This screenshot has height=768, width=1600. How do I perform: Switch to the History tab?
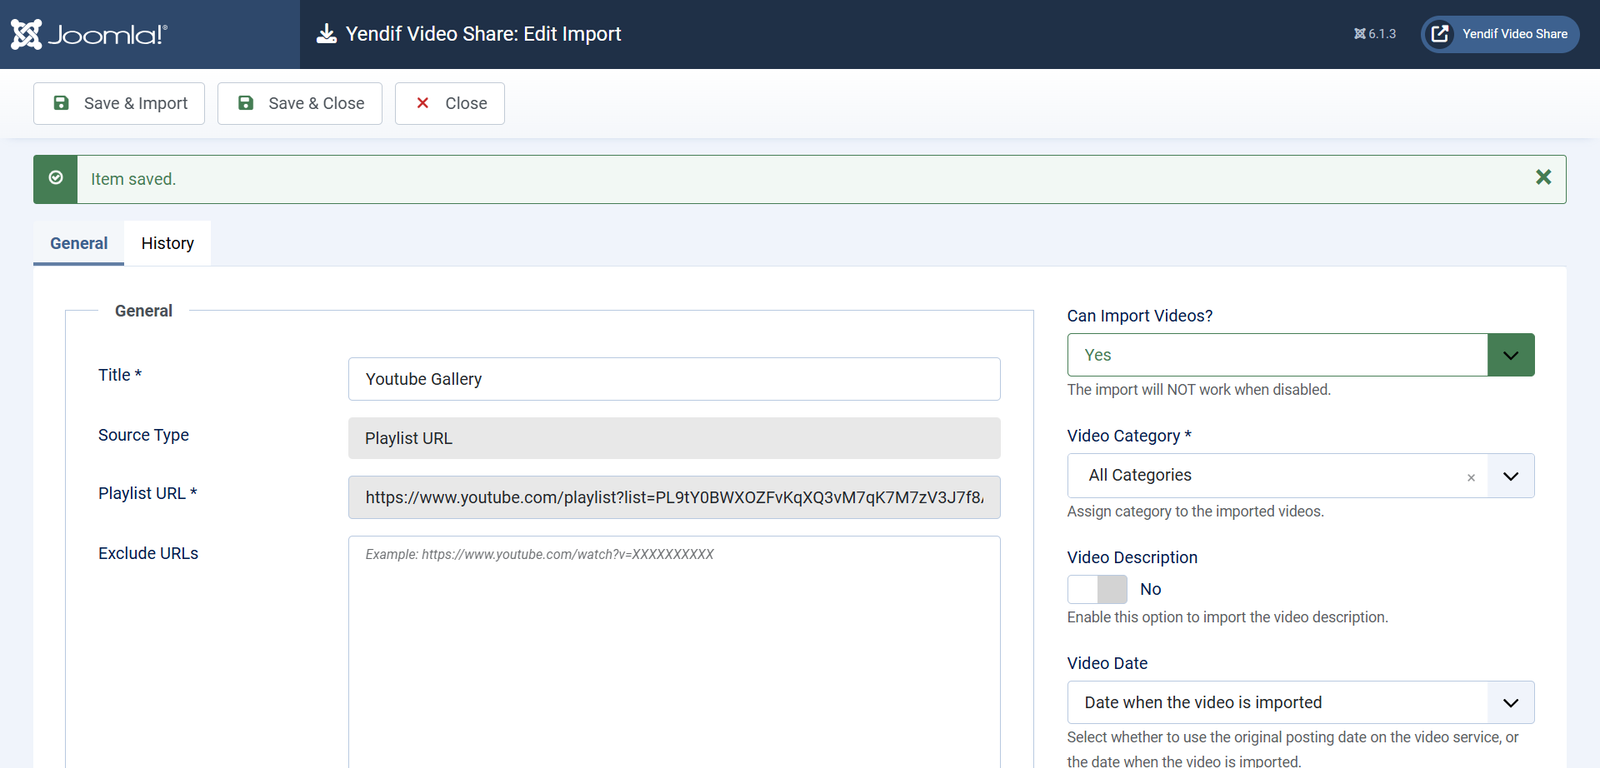coord(167,243)
